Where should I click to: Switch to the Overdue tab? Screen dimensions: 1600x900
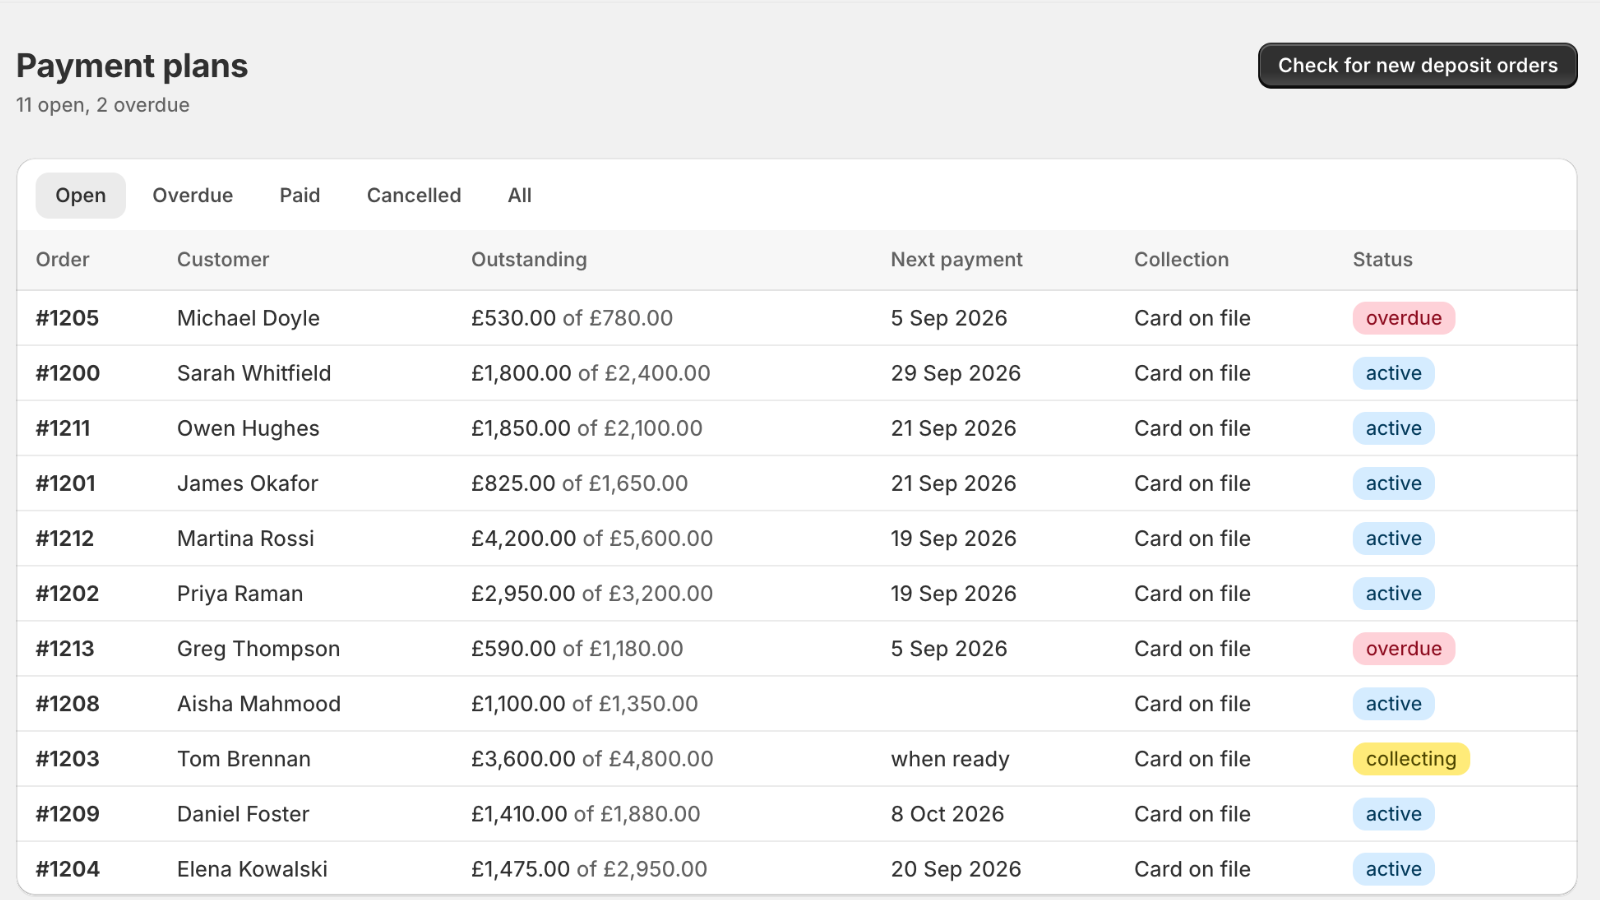click(x=193, y=195)
